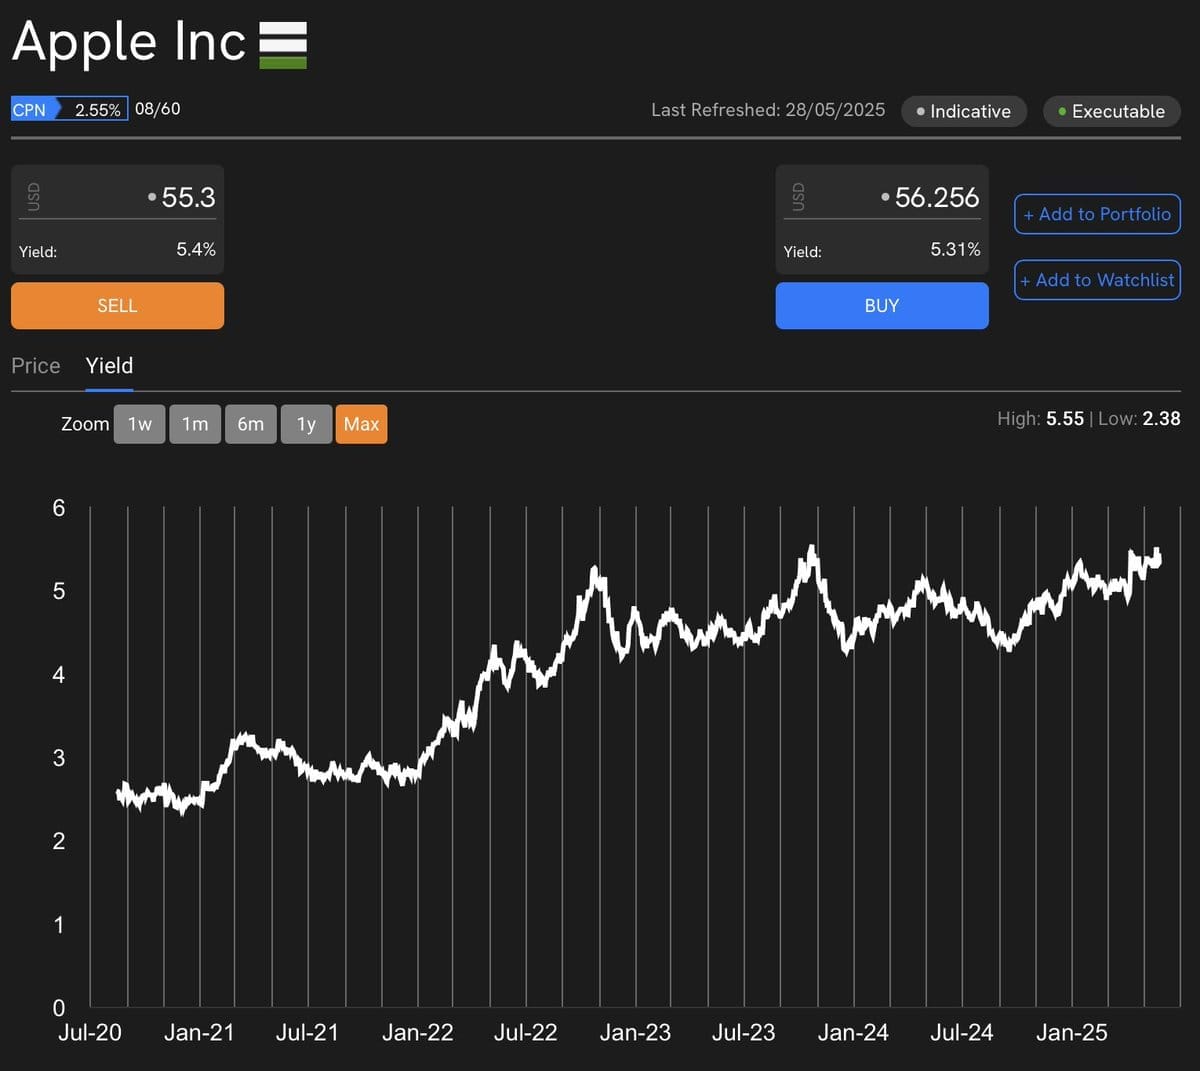
Task: Click the yield line peak near Jan-23
Action: coord(596,572)
